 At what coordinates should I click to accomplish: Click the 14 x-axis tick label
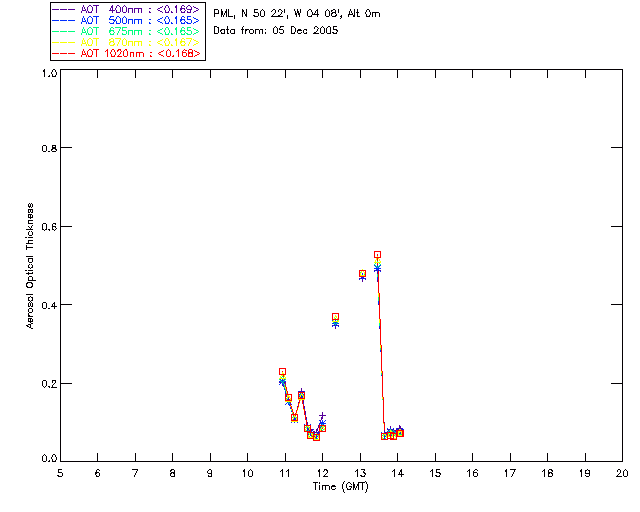tap(398, 473)
